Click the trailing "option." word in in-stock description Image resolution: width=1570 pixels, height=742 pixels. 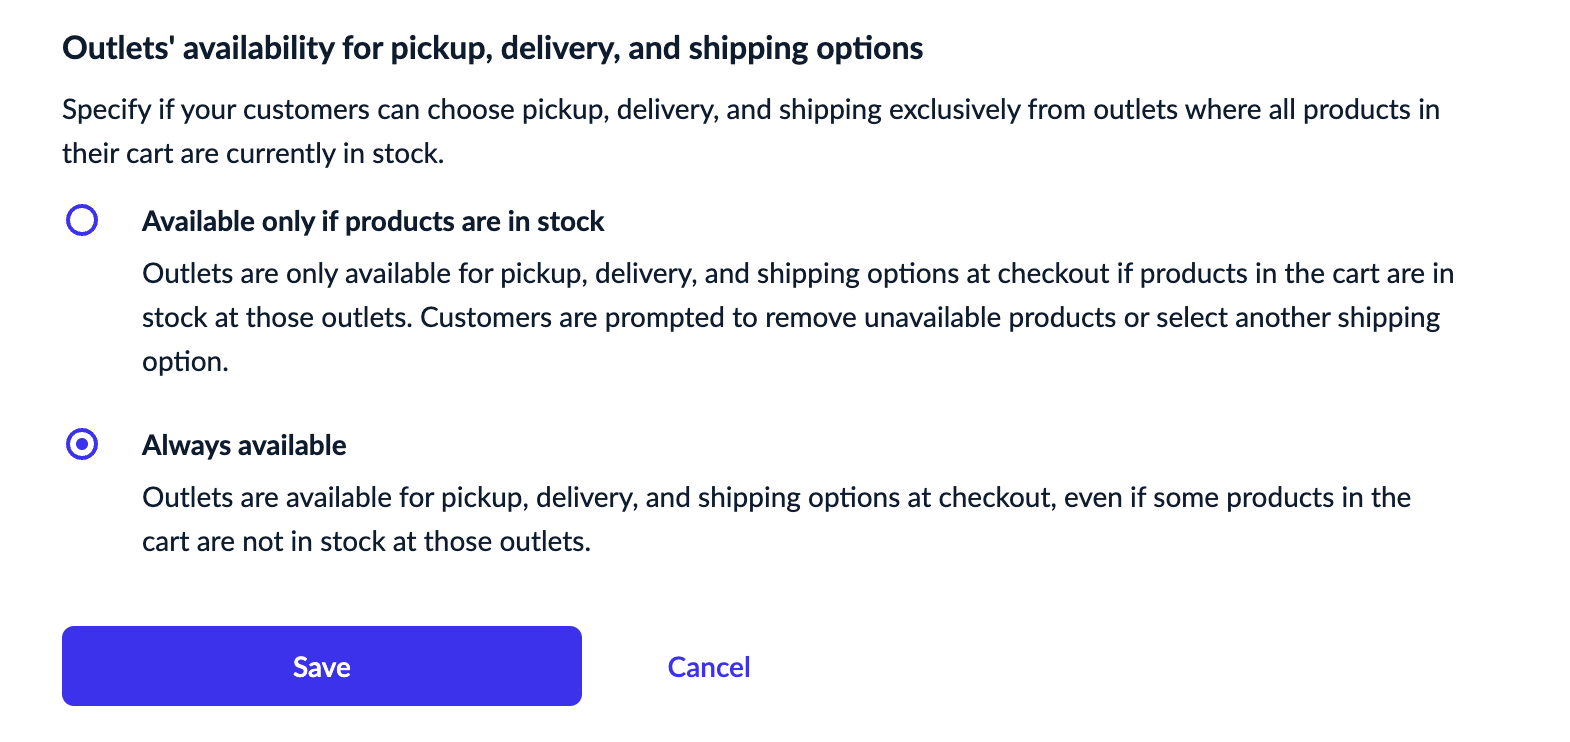pyautogui.click(x=185, y=361)
